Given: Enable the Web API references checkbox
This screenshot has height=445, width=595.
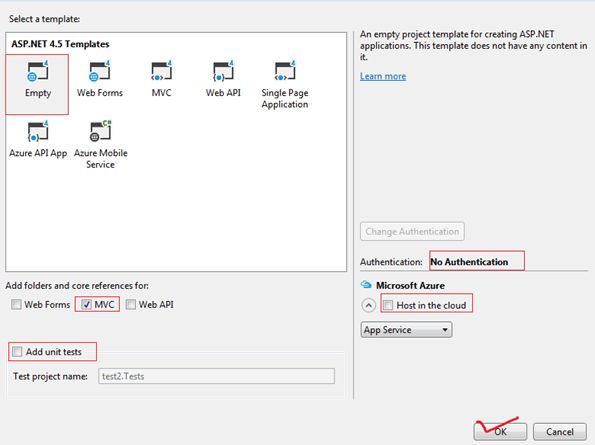Looking at the screenshot, I should (x=131, y=304).
